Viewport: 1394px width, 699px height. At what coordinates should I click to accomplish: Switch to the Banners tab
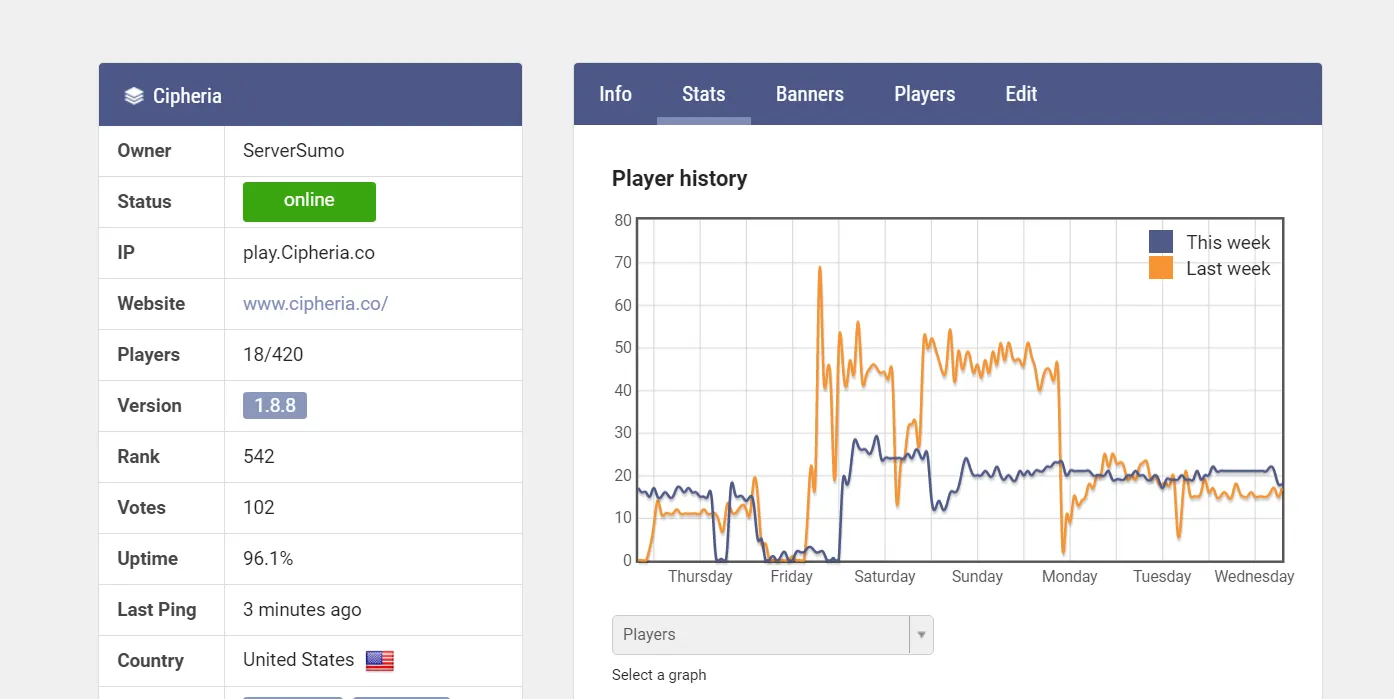tap(810, 94)
